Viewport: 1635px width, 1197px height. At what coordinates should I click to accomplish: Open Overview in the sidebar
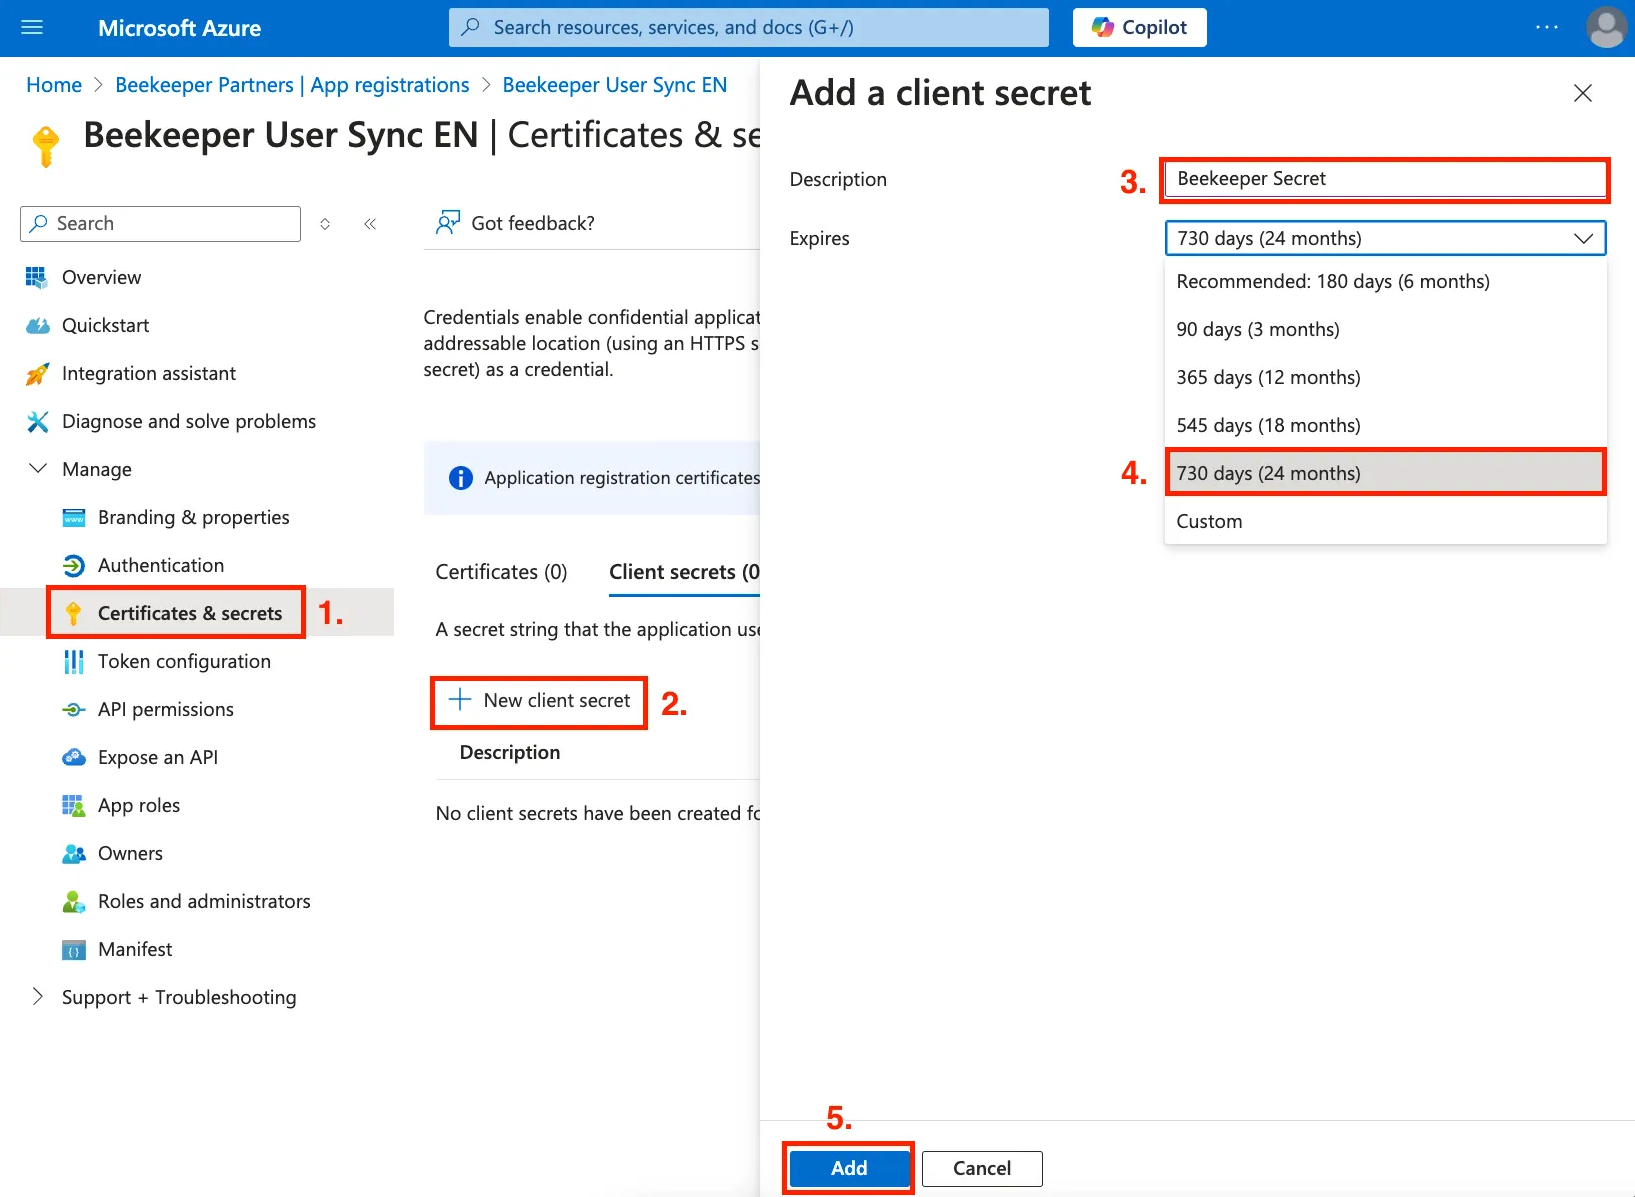101,278
